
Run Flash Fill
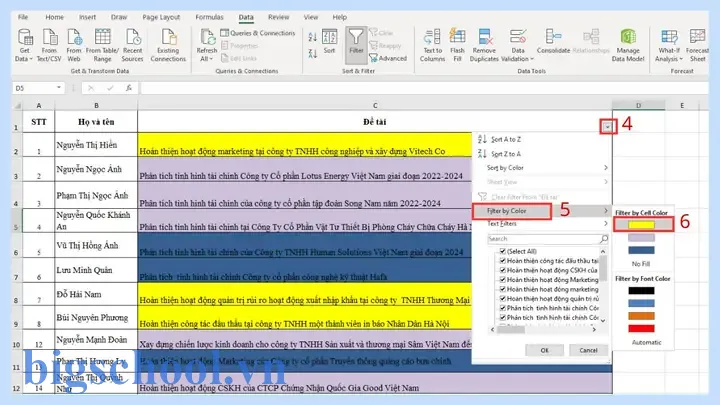tap(457, 45)
